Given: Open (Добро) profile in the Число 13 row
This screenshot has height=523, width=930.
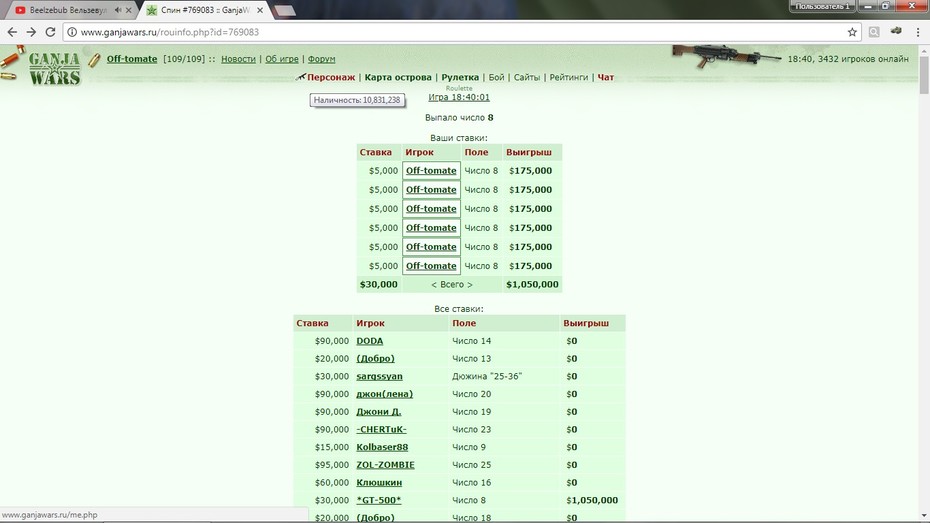Looking at the screenshot, I should (375, 359).
